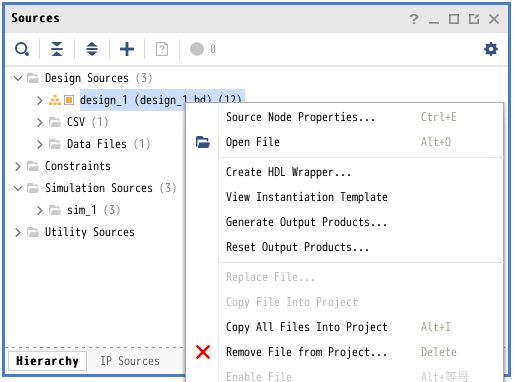Add sources using the plus icon
516x382 pixels.
(x=127, y=49)
